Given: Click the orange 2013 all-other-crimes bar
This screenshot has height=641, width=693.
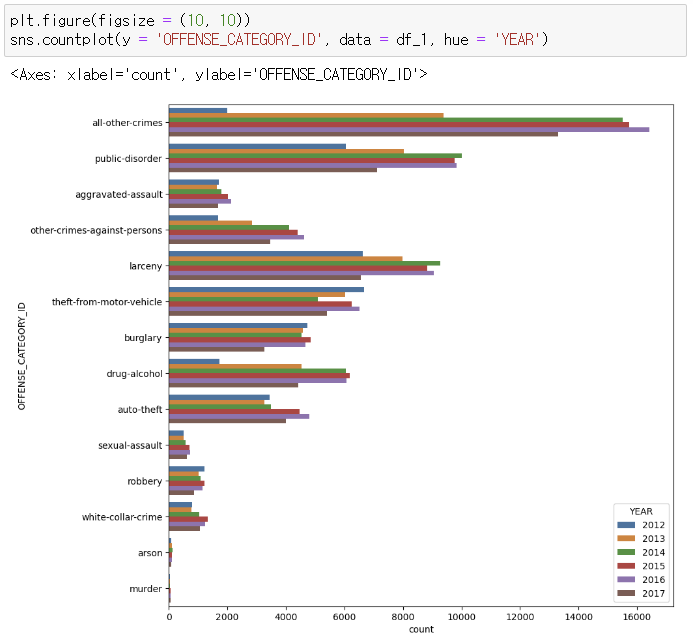Looking at the screenshot, I should pos(306,115).
